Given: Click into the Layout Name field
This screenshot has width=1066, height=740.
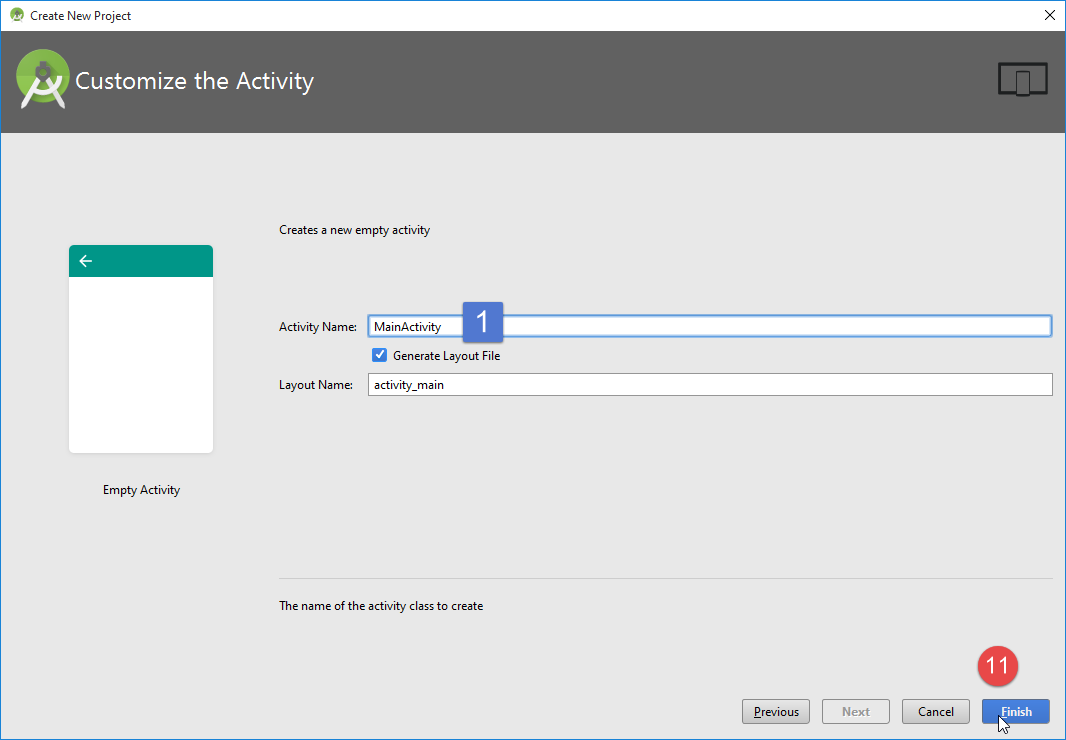Looking at the screenshot, I should coord(710,384).
